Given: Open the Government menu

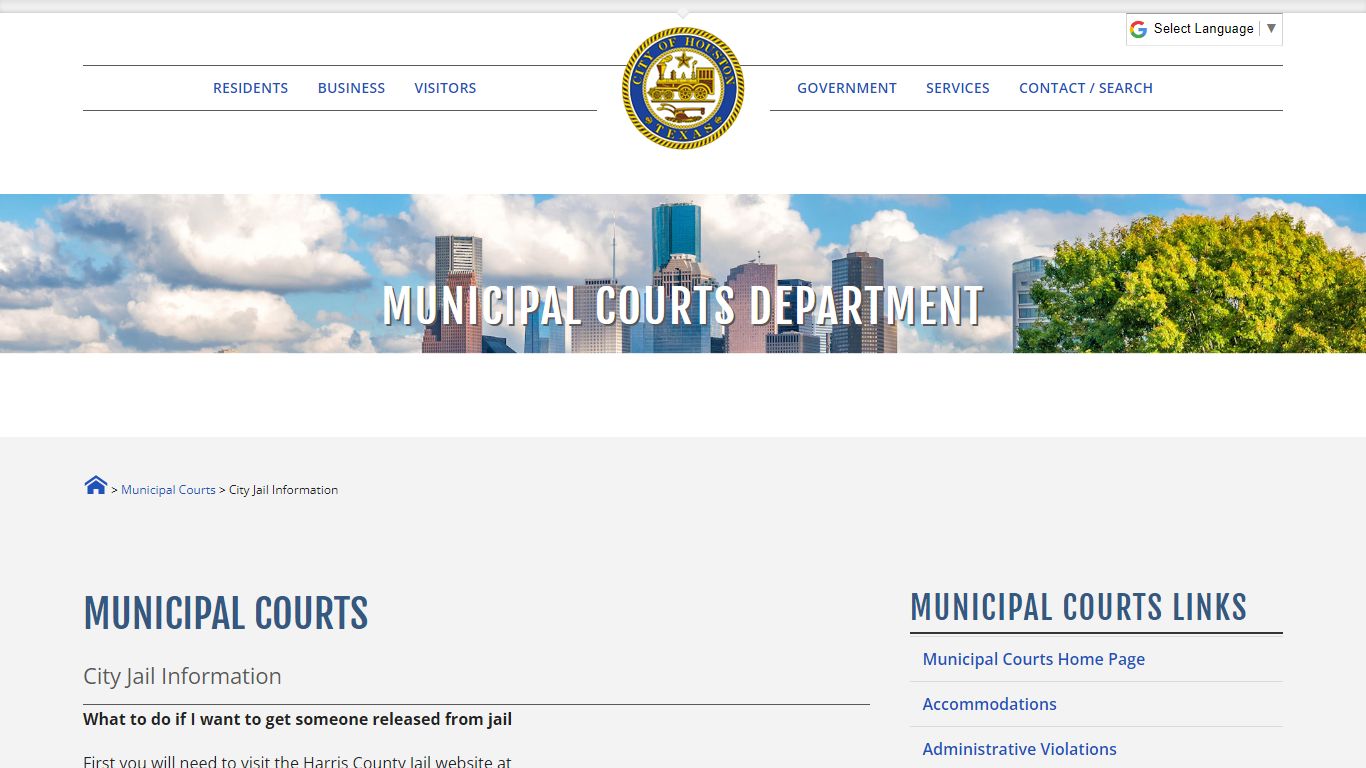Looking at the screenshot, I should [x=847, y=88].
